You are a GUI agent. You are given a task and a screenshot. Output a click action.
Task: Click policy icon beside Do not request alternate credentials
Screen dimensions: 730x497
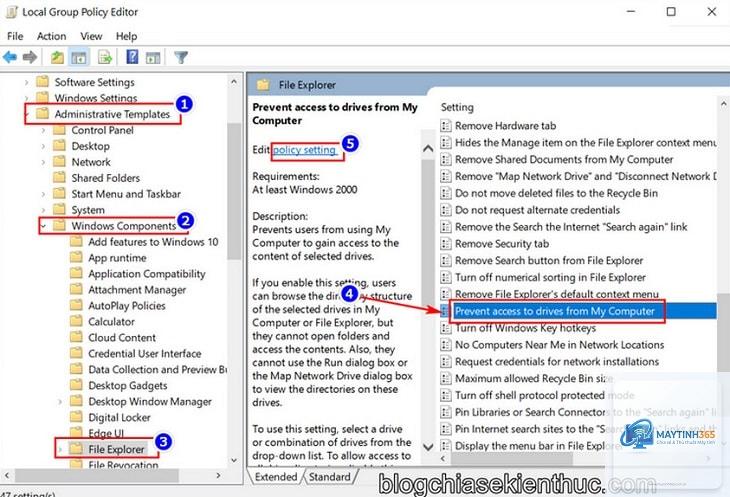pyautogui.click(x=446, y=209)
